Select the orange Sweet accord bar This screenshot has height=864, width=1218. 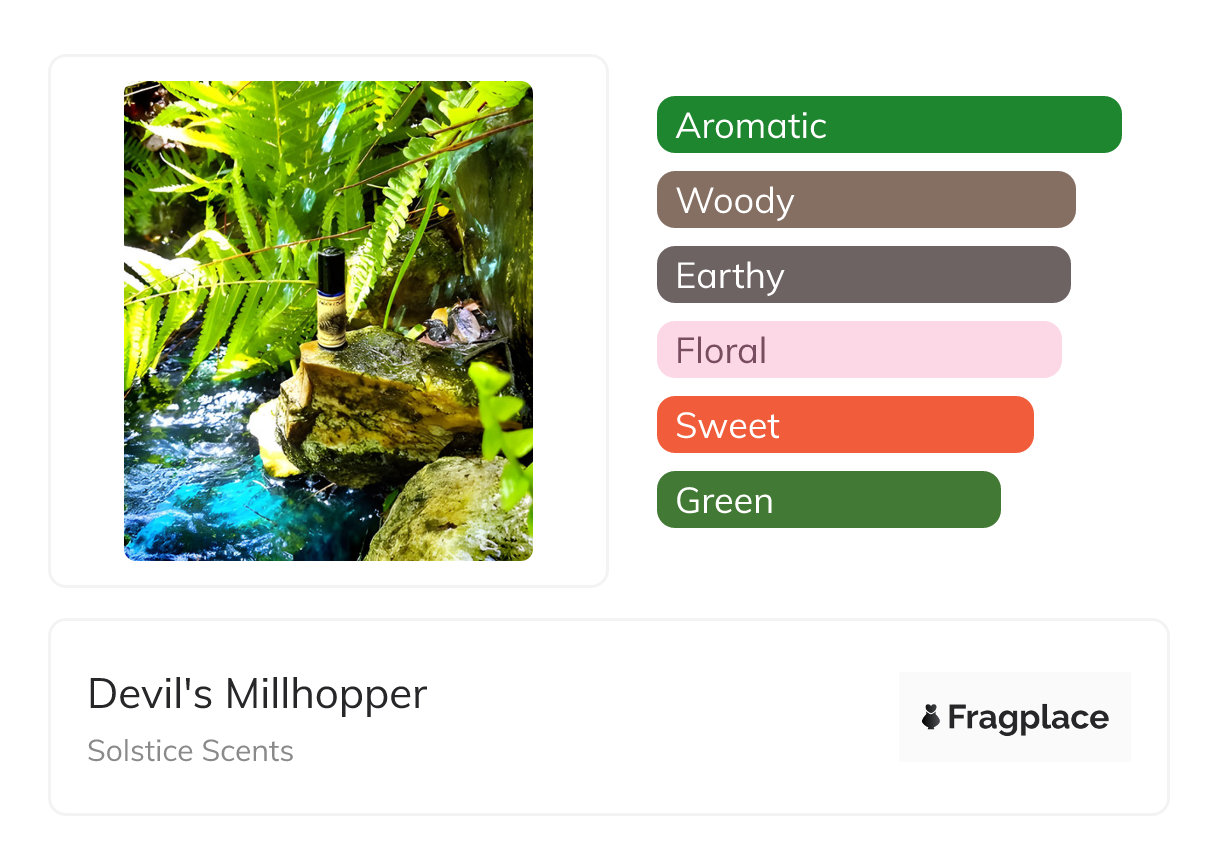point(845,425)
